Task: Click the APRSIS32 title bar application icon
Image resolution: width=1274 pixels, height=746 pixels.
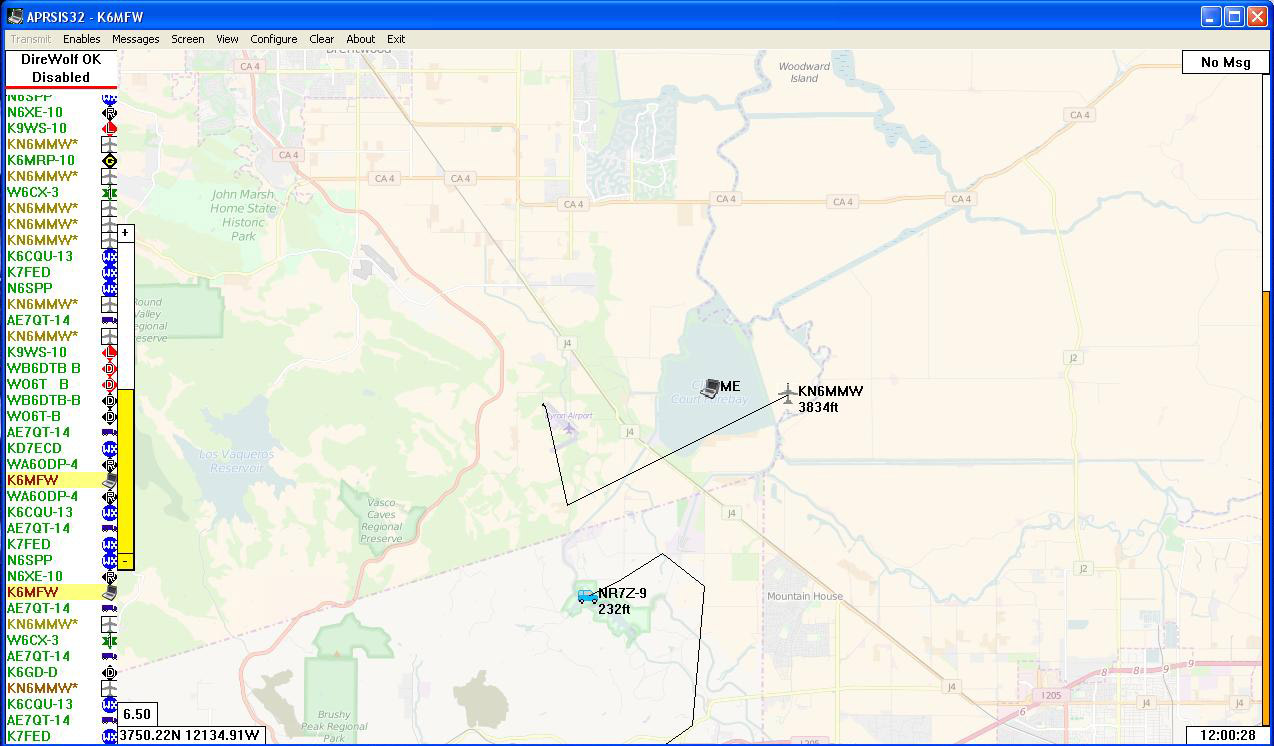Action: 15,16
